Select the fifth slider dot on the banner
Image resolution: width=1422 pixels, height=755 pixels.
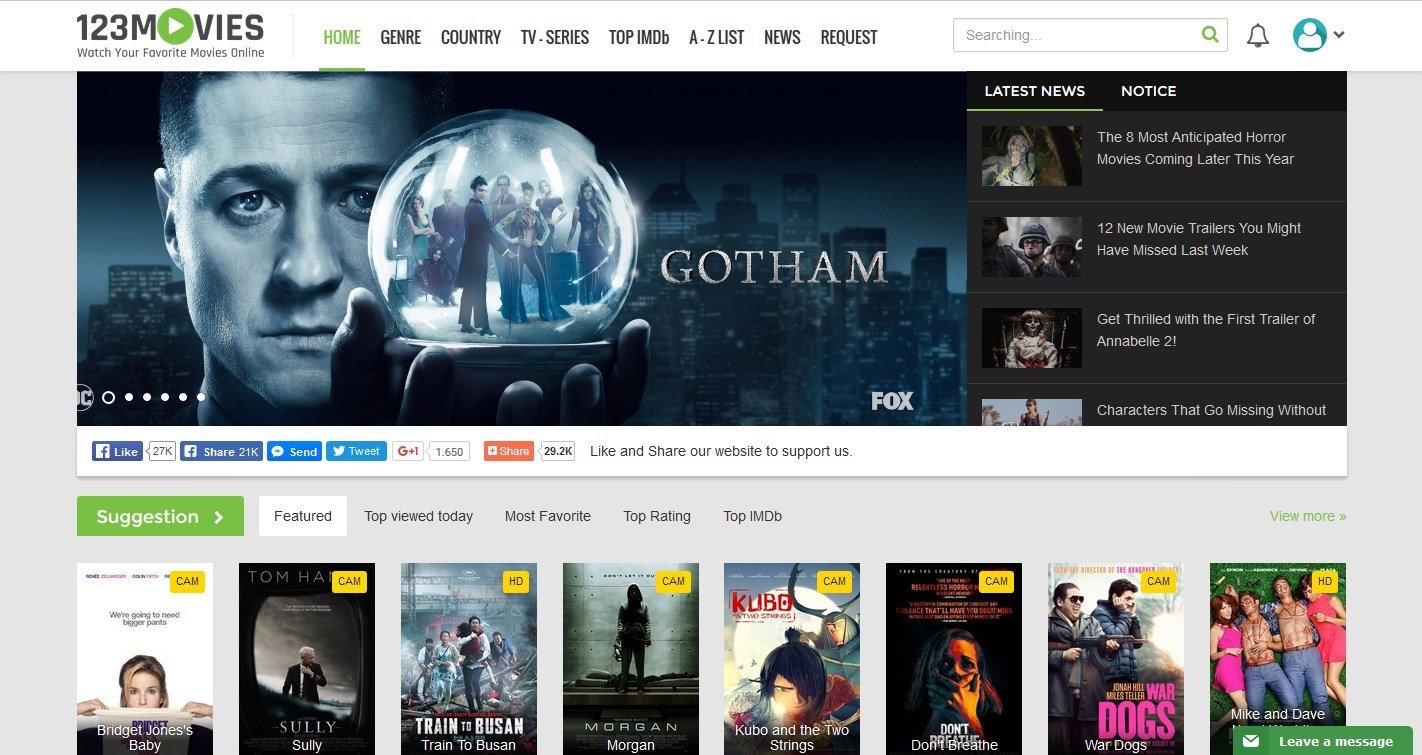(x=183, y=397)
